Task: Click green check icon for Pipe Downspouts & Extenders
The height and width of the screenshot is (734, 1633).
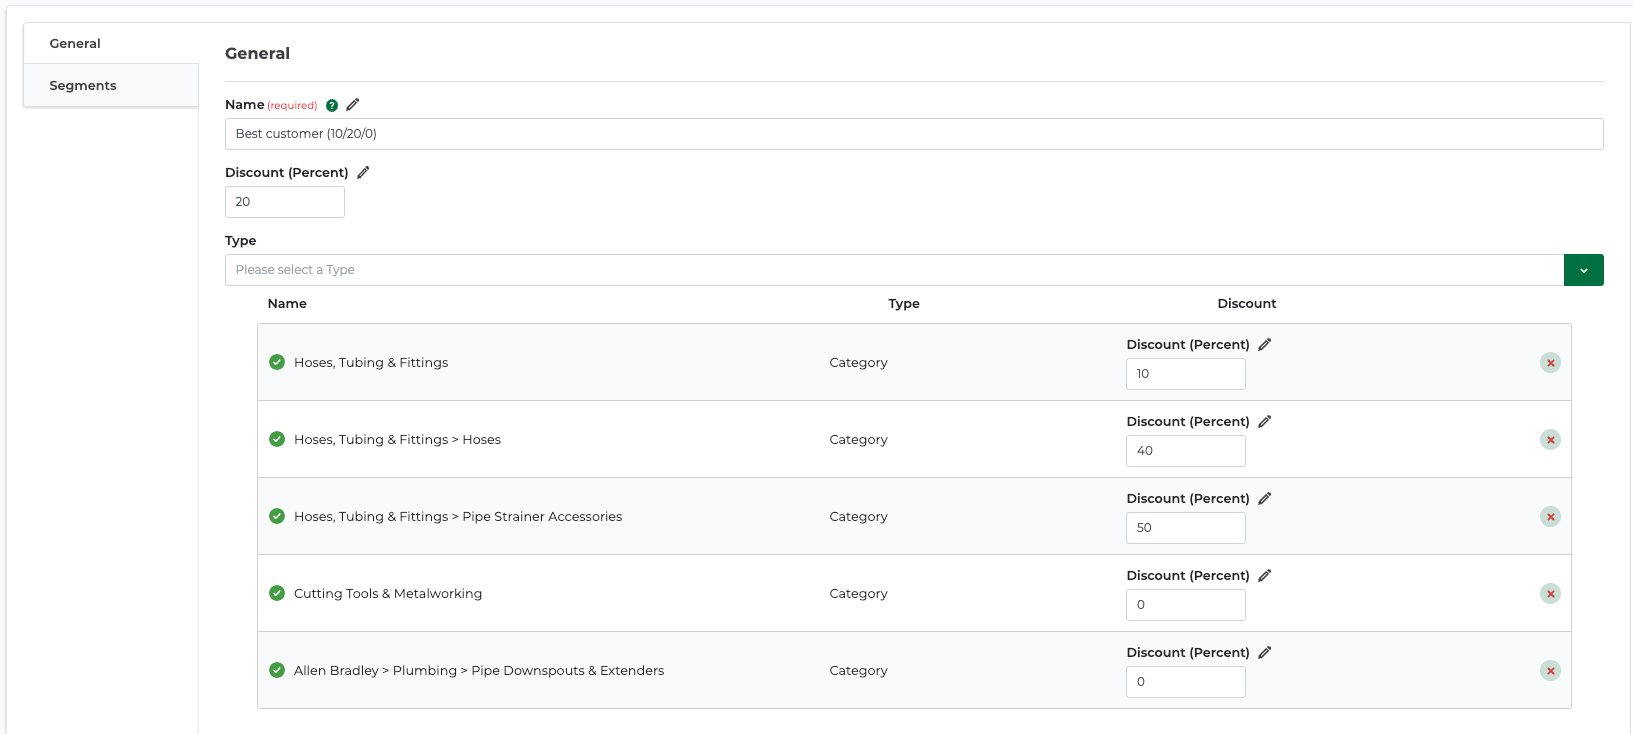Action: point(277,670)
